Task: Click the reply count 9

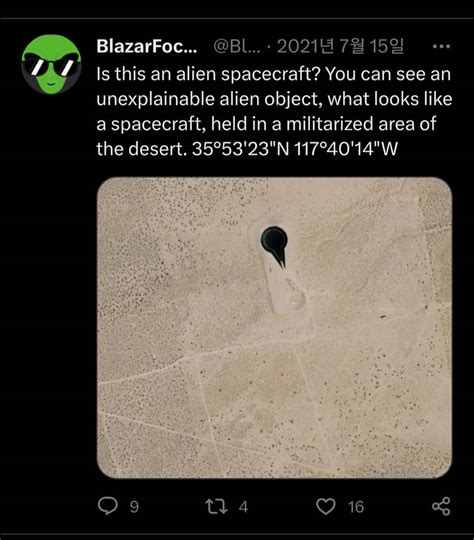Action: [x=134, y=507]
